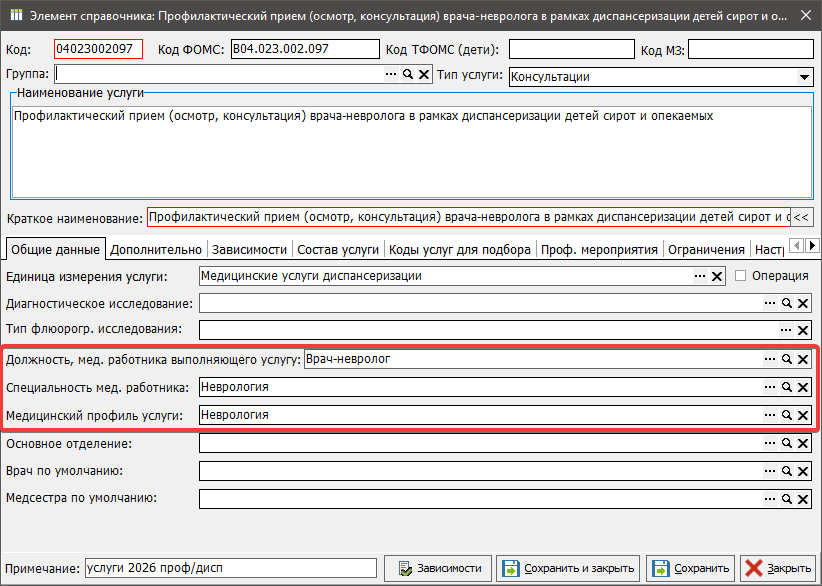Browse Диагностическое исследование options
This screenshot has width=822, height=586.
[770, 303]
